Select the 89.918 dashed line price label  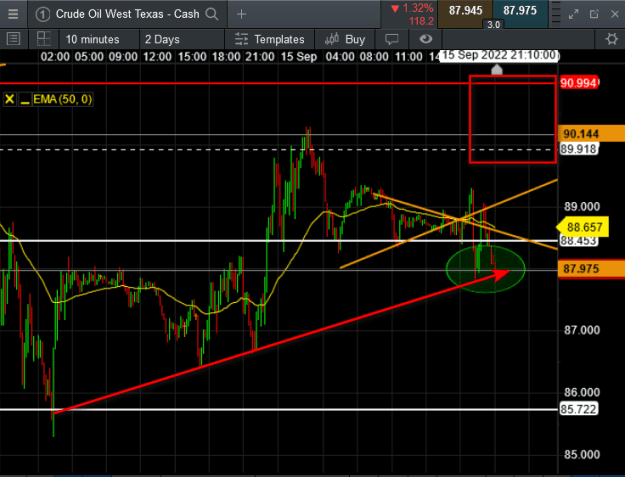click(x=578, y=149)
